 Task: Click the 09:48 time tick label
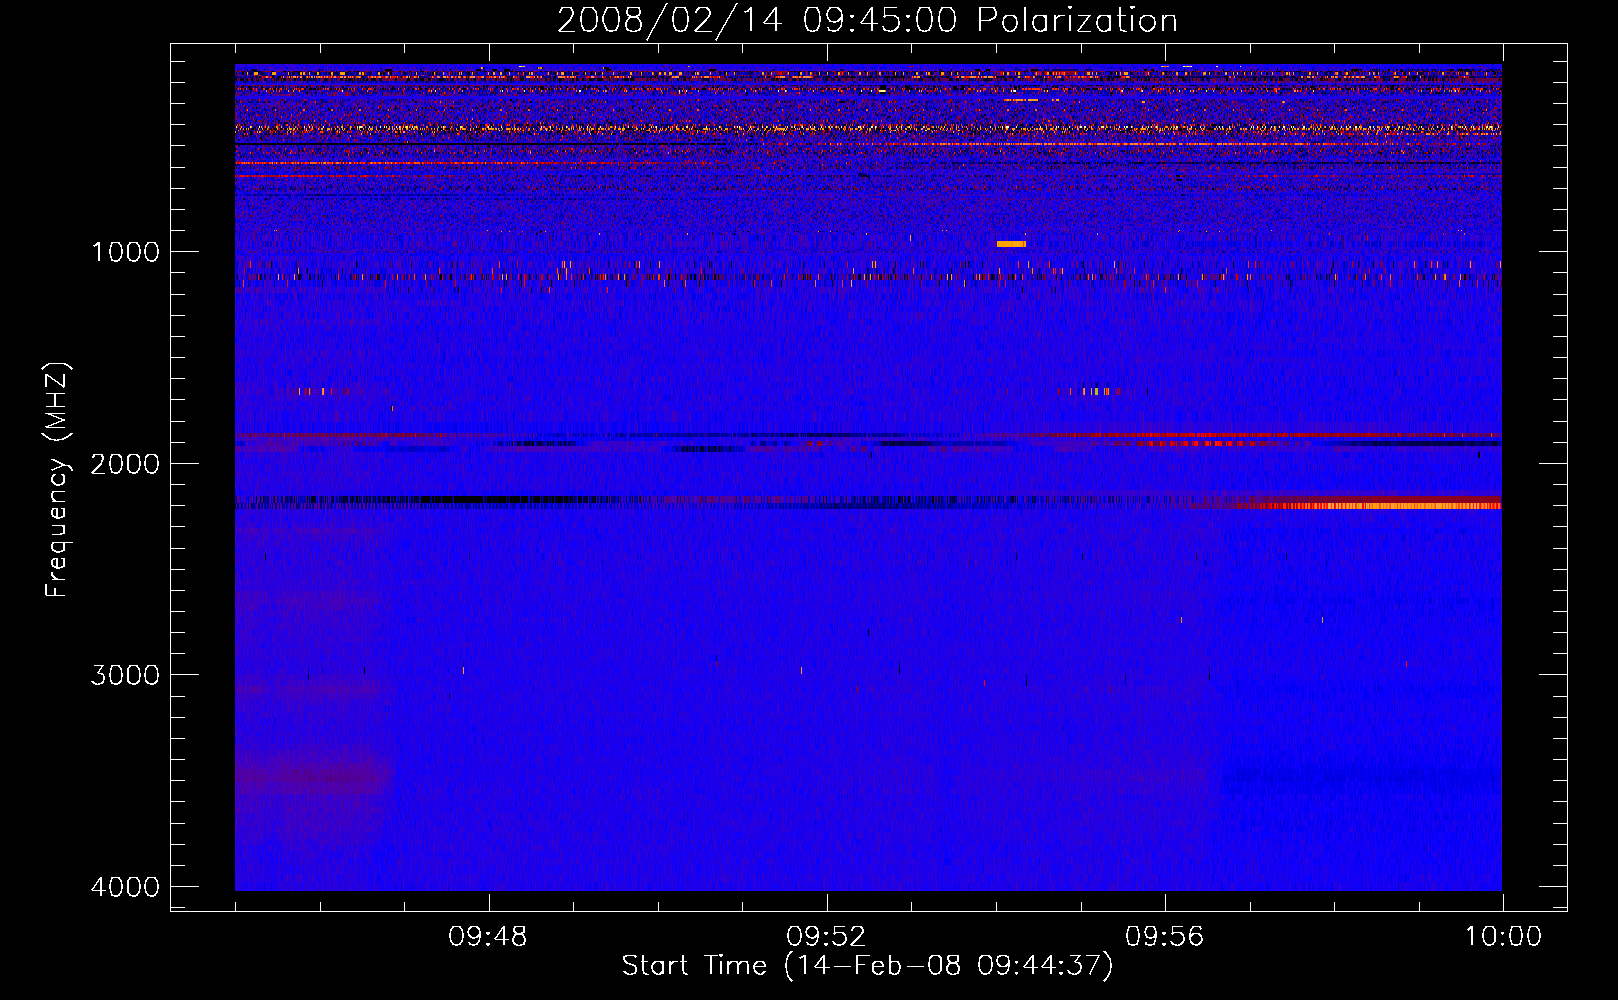point(488,937)
